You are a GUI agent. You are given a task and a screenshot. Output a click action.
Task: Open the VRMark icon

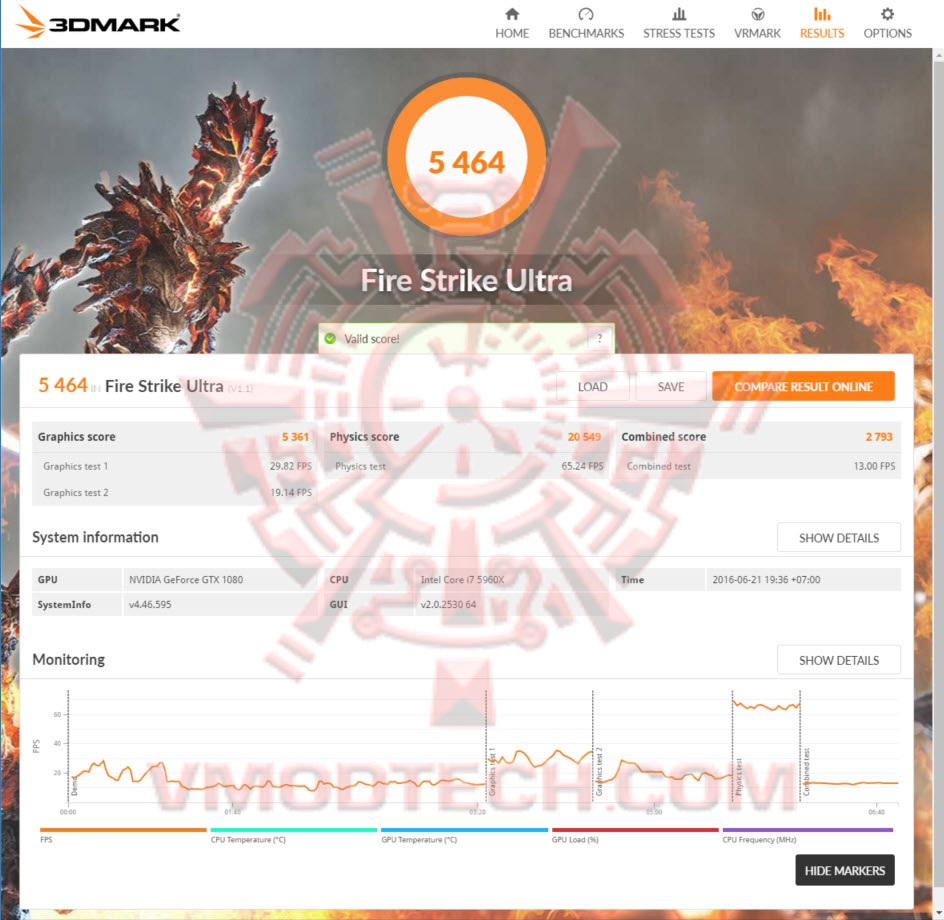(757, 14)
